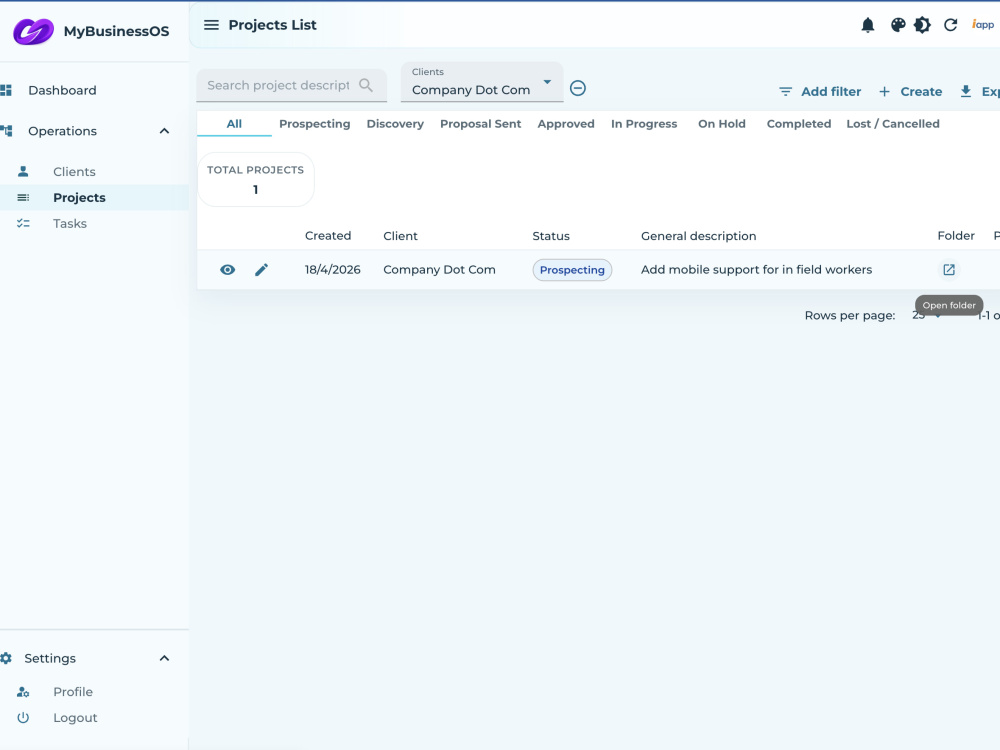1000x750 pixels.
Task: Switch to the Lost / Cancelled tab
Action: pyautogui.click(x=892, y=124)
